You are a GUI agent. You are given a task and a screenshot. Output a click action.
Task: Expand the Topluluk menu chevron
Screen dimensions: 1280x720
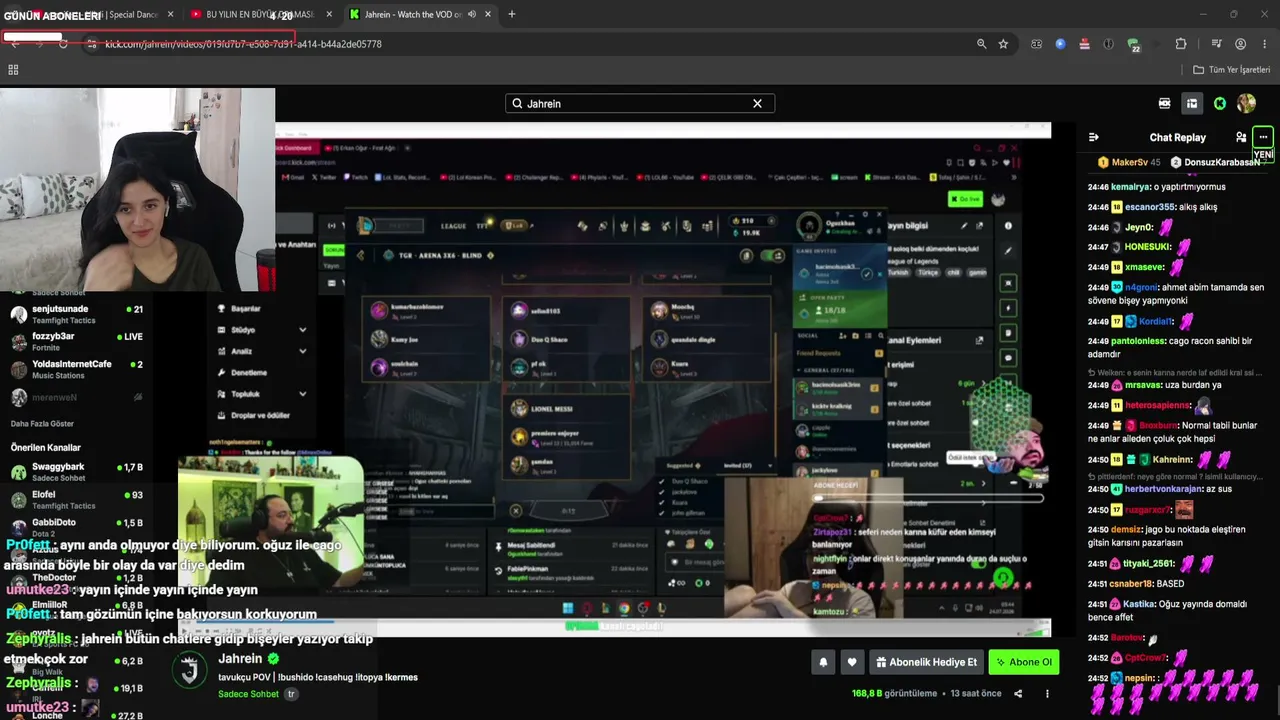click(302, 394)
